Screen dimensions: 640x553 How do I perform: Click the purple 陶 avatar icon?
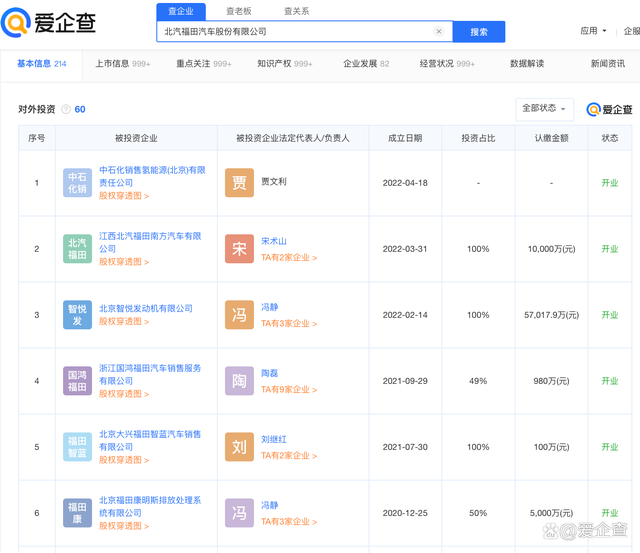click(239, 381)
